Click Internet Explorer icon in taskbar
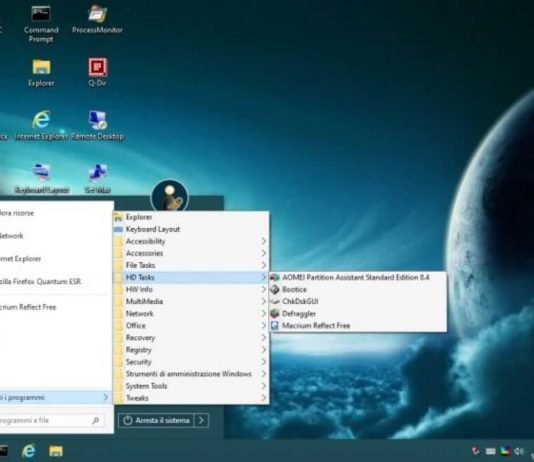Viewport: 534px width, 462px height. tap(29, 451)
